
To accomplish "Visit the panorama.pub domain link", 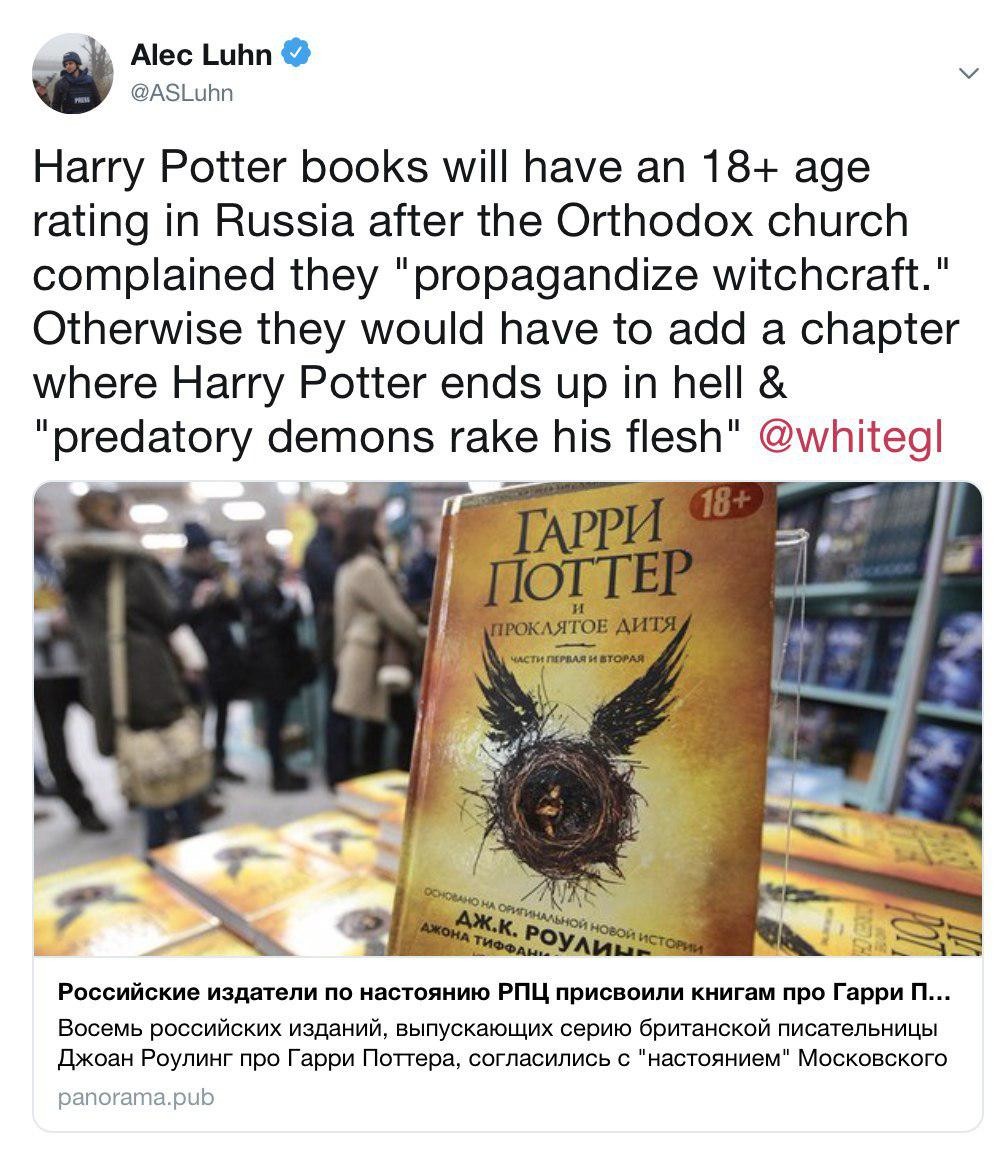I will 136,1098.
